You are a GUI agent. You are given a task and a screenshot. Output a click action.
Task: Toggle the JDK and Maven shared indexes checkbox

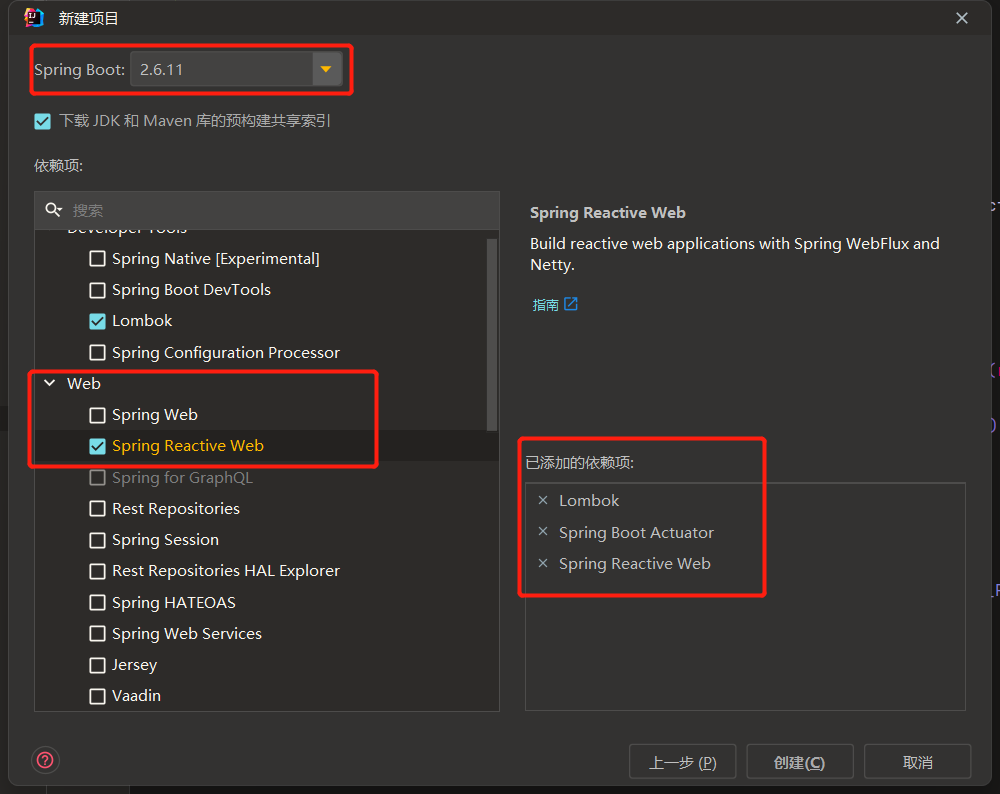pos(43,121)
